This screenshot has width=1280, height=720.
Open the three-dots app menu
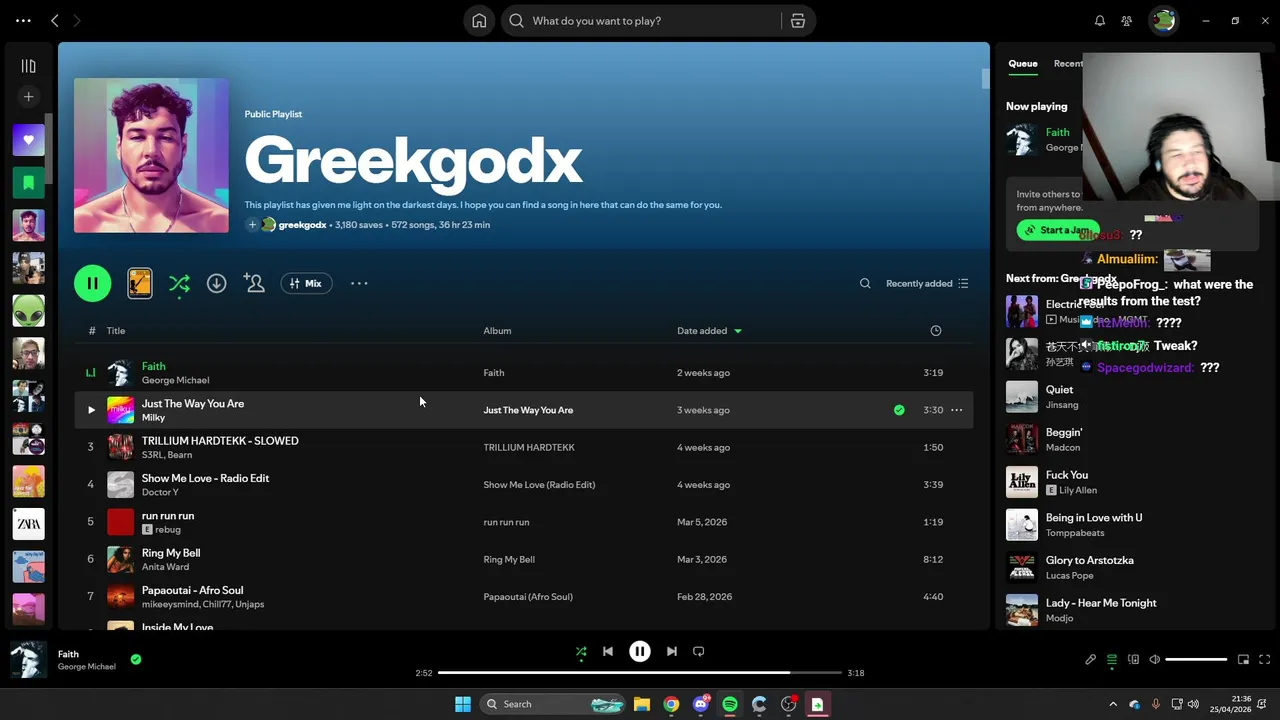[23, 21]
